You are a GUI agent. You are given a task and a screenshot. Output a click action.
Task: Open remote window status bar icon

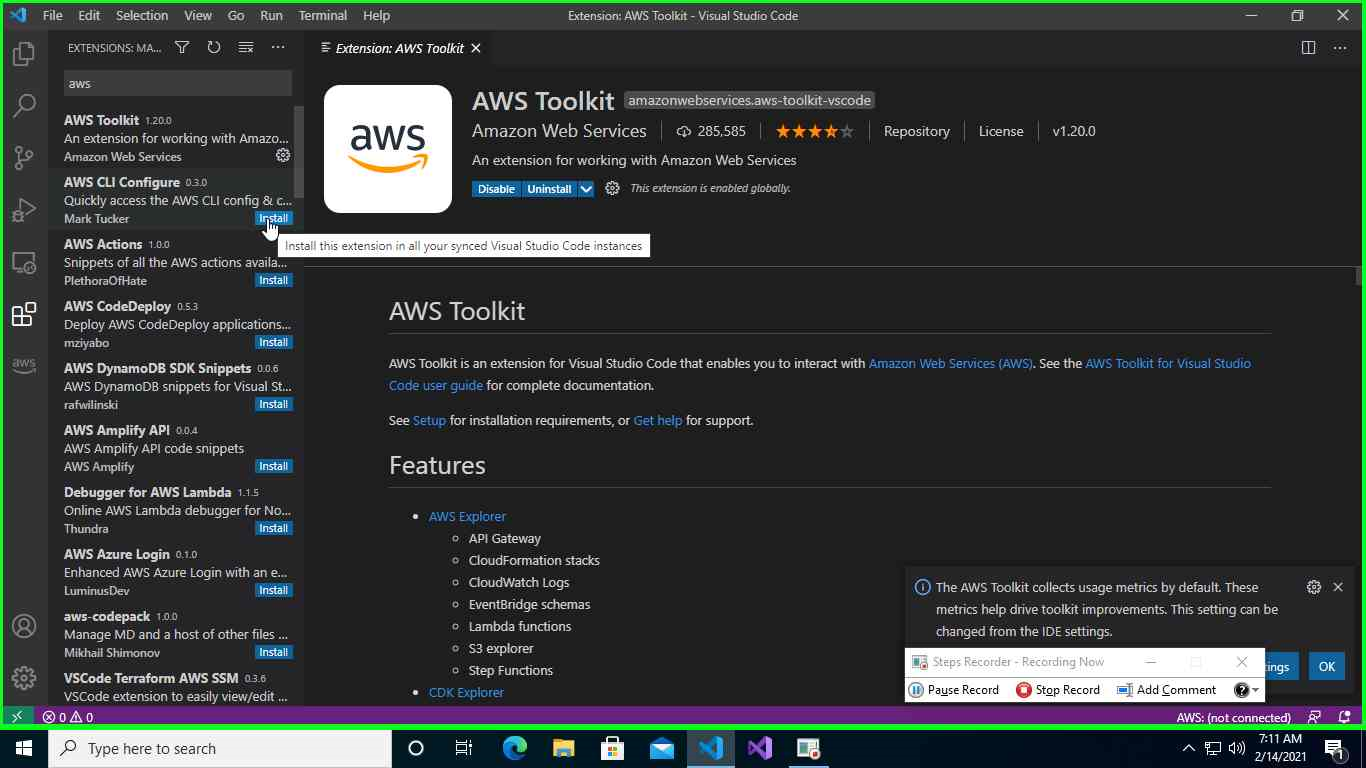point(17,717)
